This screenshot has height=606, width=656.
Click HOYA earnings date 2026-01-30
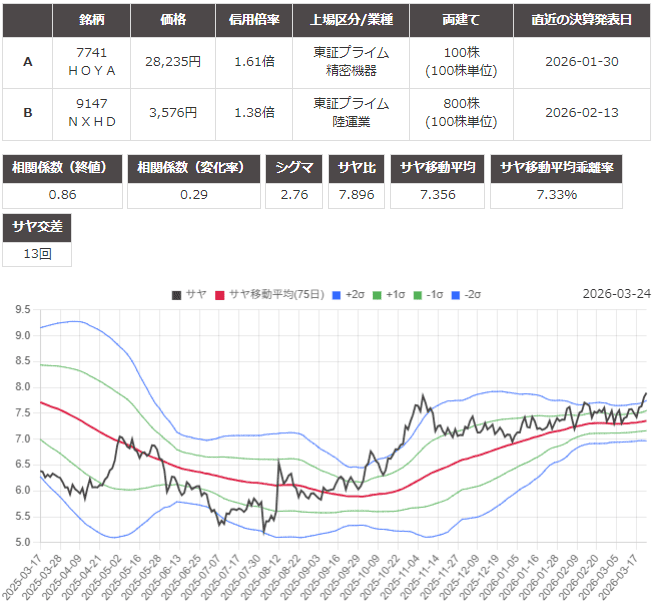click(582, 61)
